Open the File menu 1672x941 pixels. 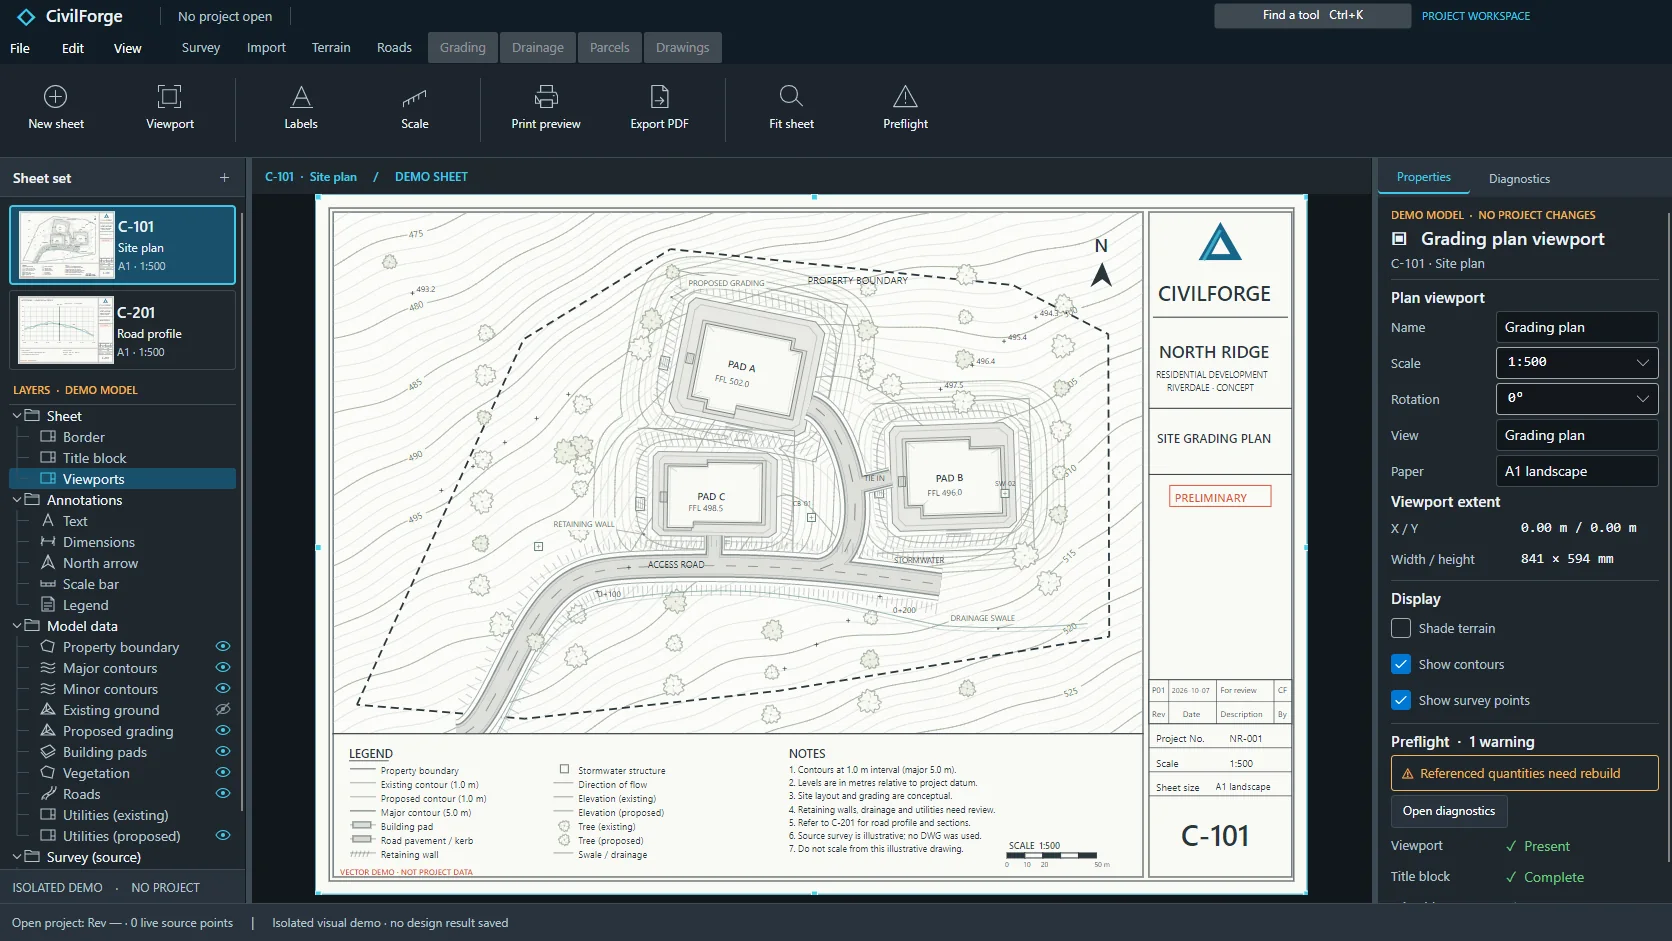pyautogui.click(x=20, y=48)
